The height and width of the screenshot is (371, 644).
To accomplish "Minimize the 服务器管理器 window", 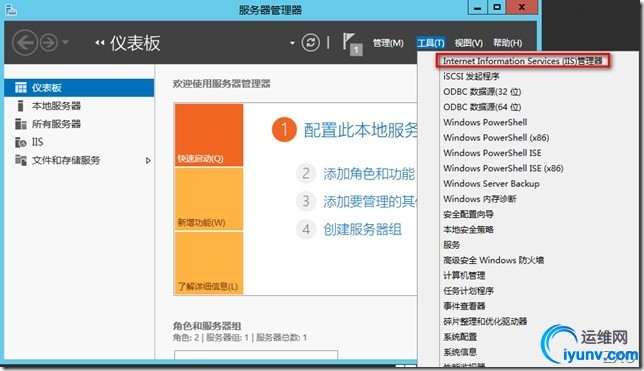I will click(477, 7).
